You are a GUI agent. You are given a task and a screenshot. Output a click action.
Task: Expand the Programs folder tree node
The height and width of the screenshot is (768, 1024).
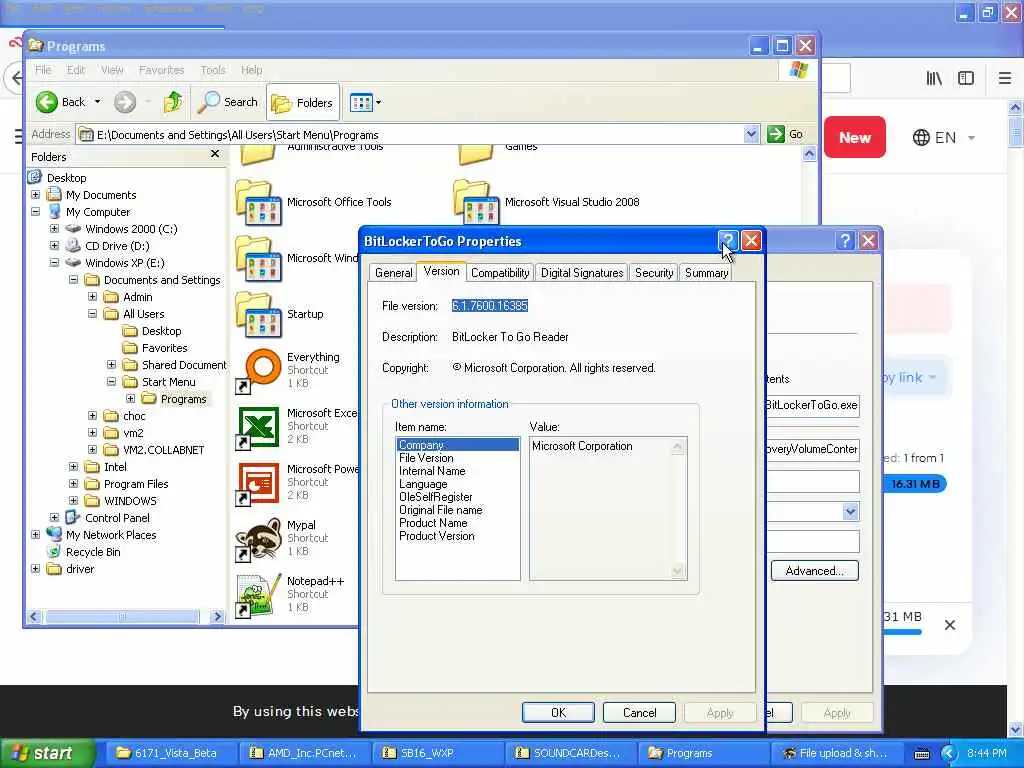(x=130, y=398)
